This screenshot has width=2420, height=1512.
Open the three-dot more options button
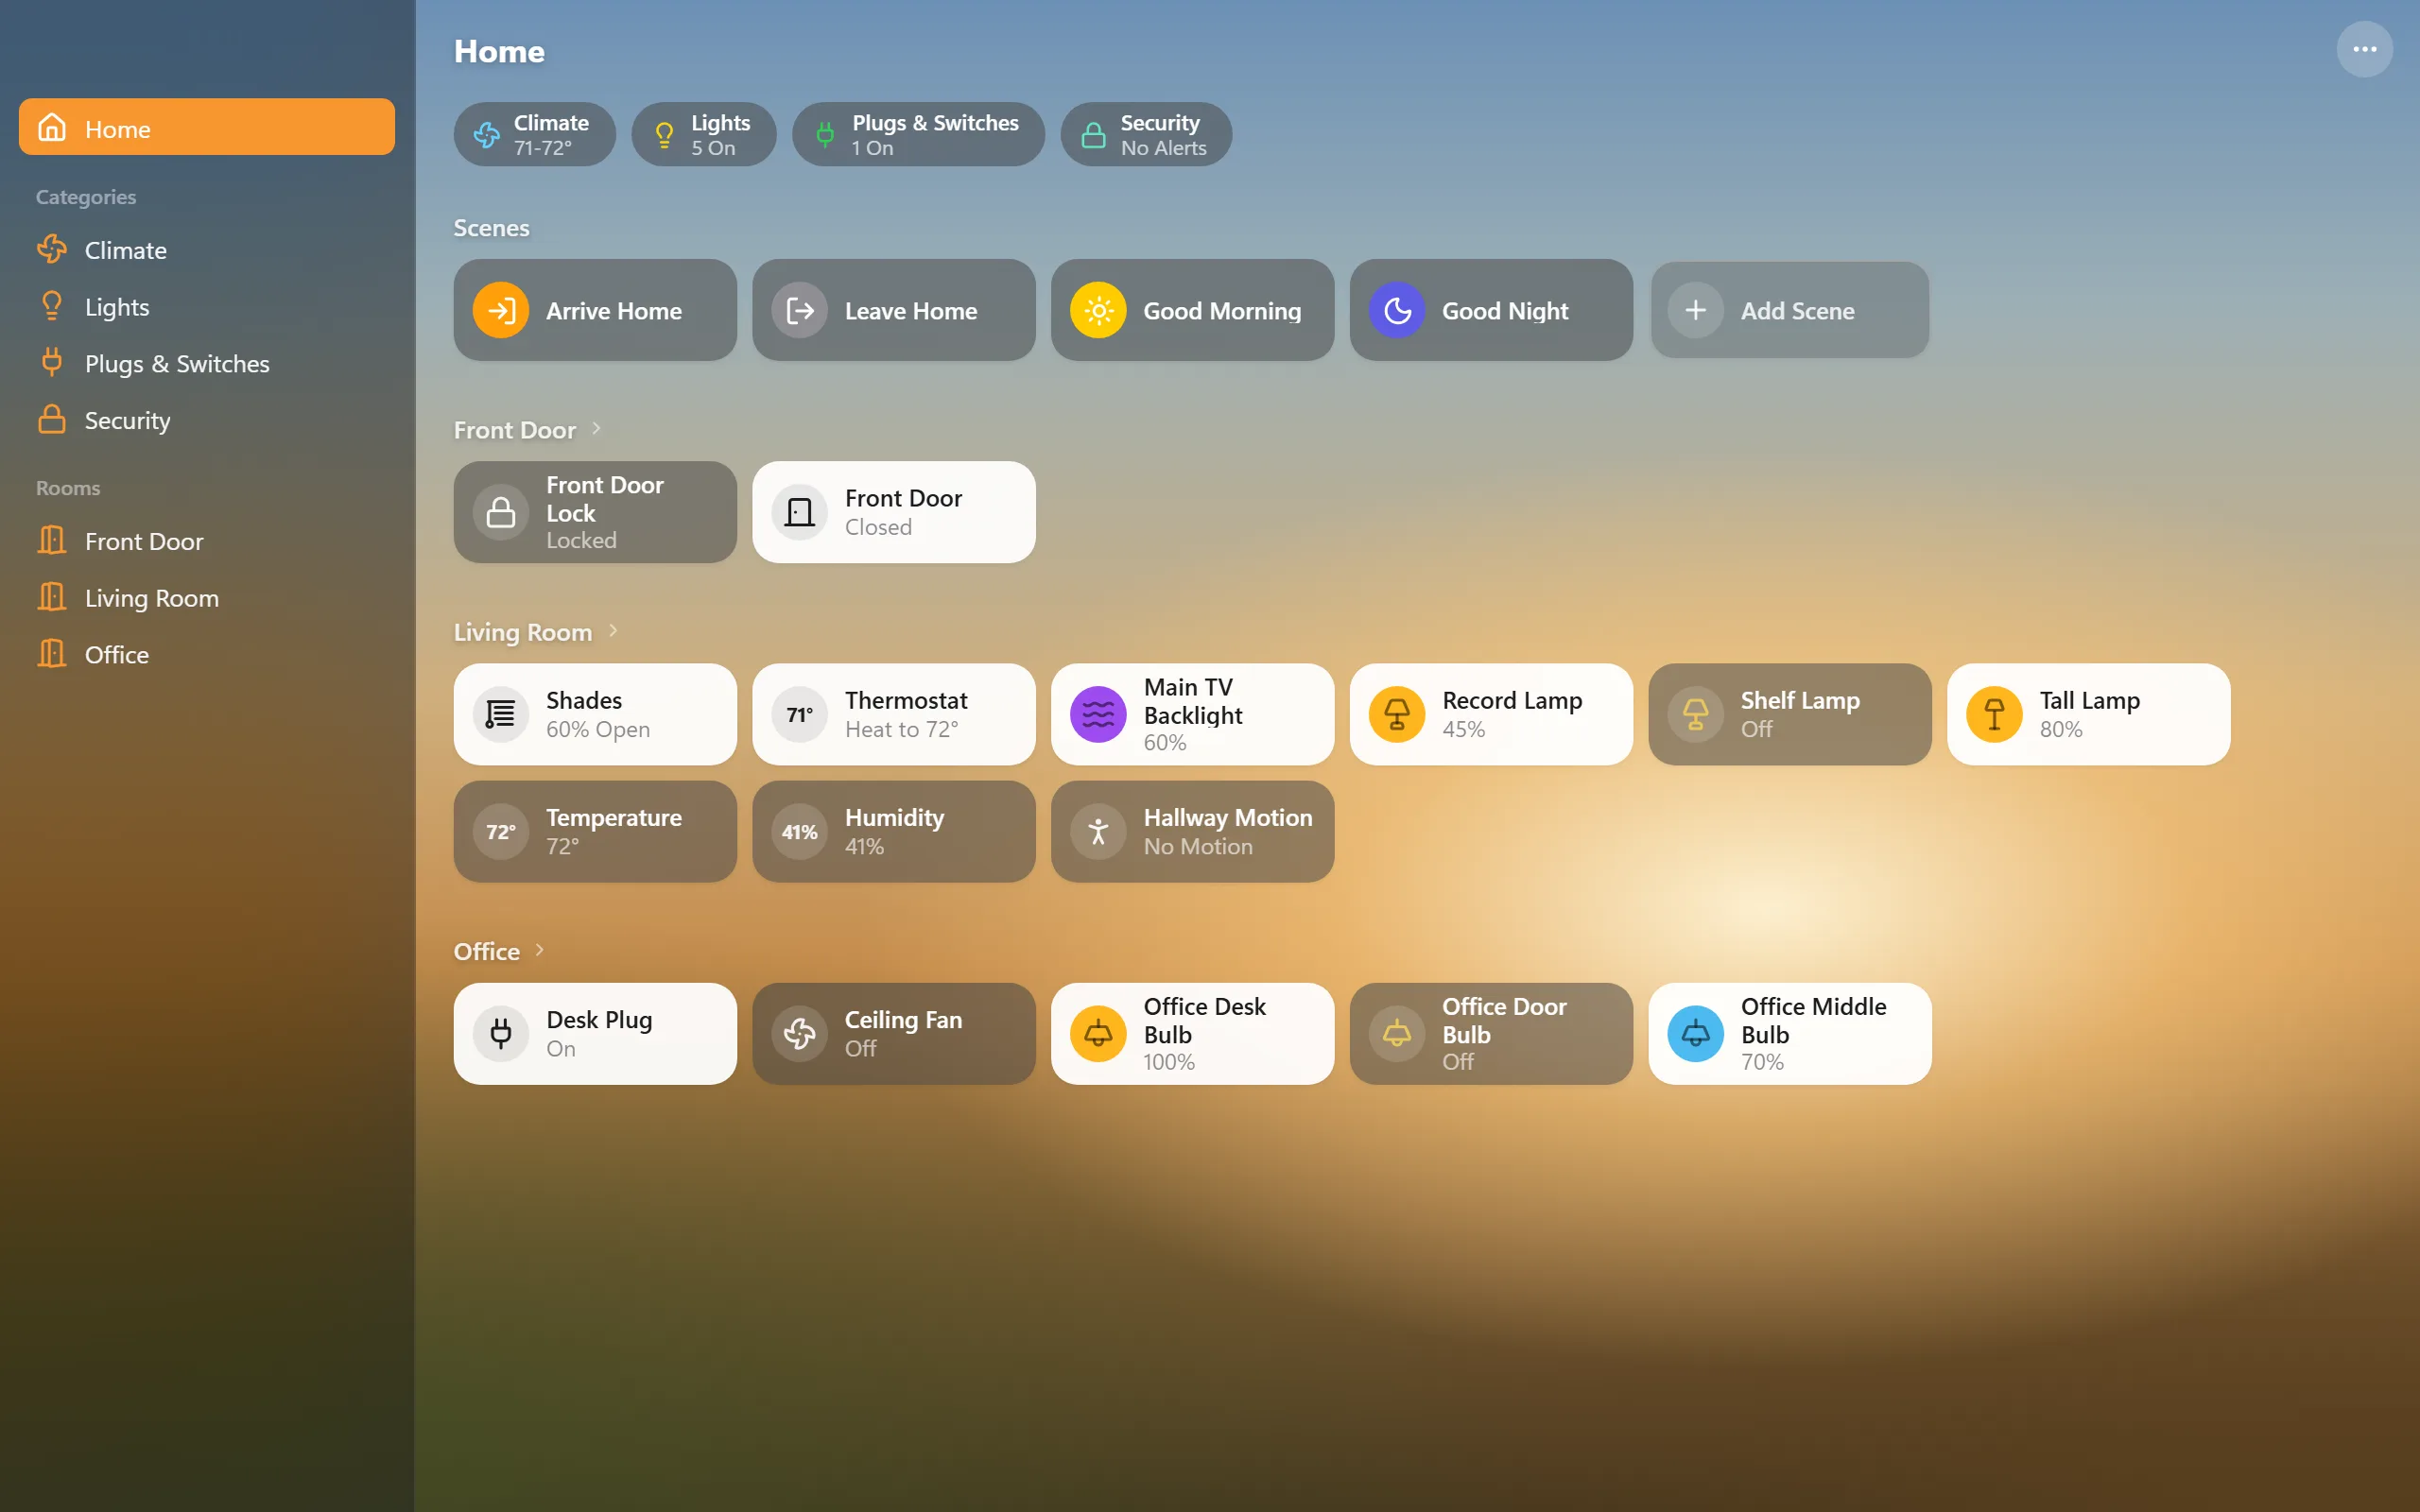2364,49
